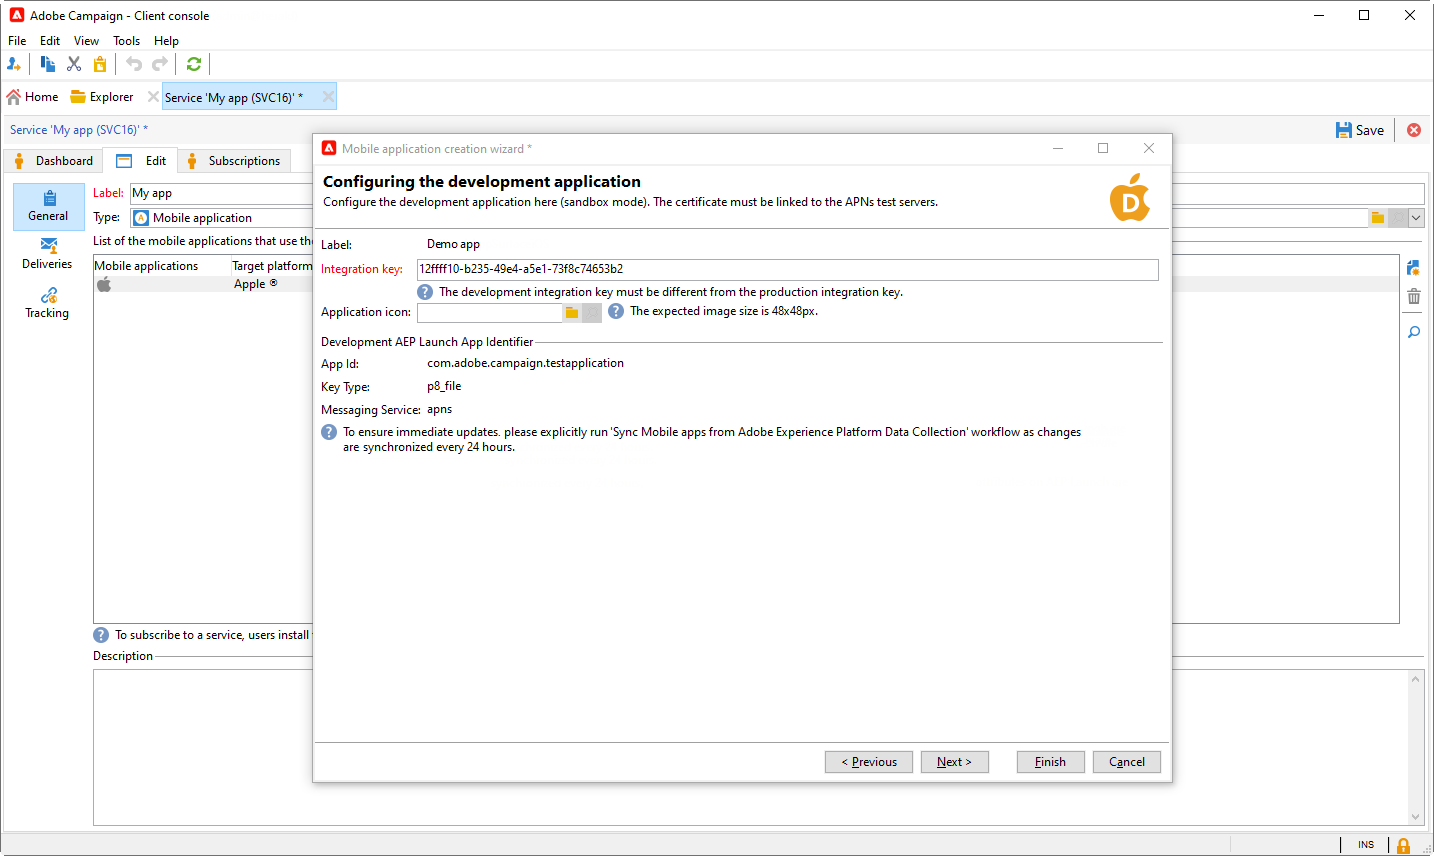Image resolution: width=1434 pixels, height=856 pixels.
Task: Click the help icon beside 'To subscribe to a service'
Action: click(101, 635)
